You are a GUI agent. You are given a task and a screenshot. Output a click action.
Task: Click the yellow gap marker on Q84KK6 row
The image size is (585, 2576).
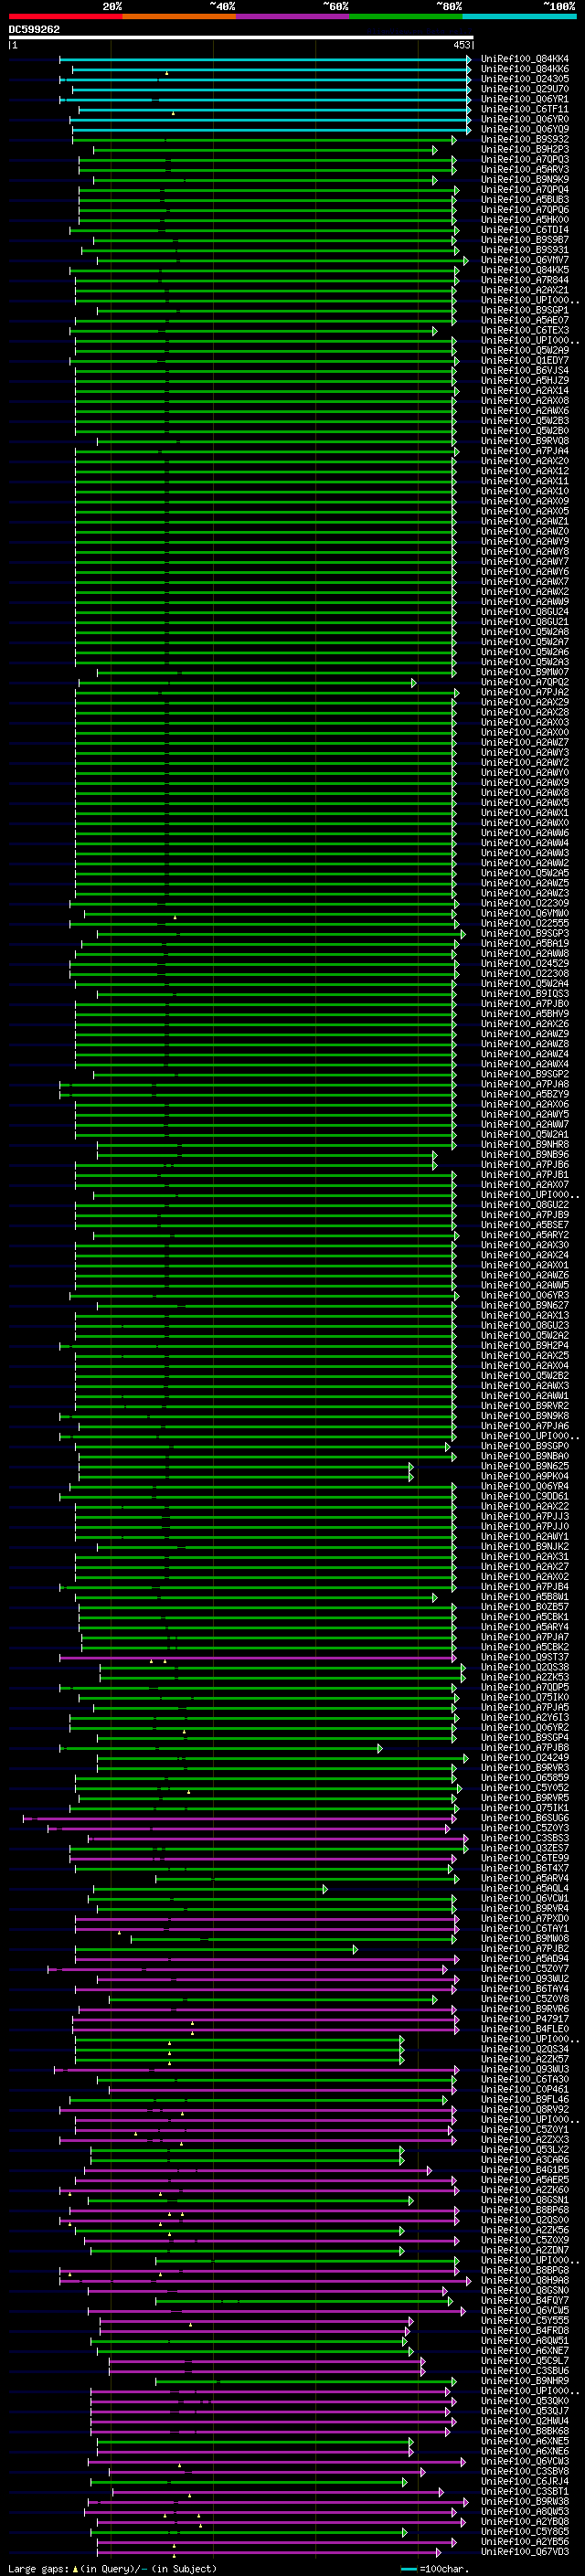(x=167, y=73)
